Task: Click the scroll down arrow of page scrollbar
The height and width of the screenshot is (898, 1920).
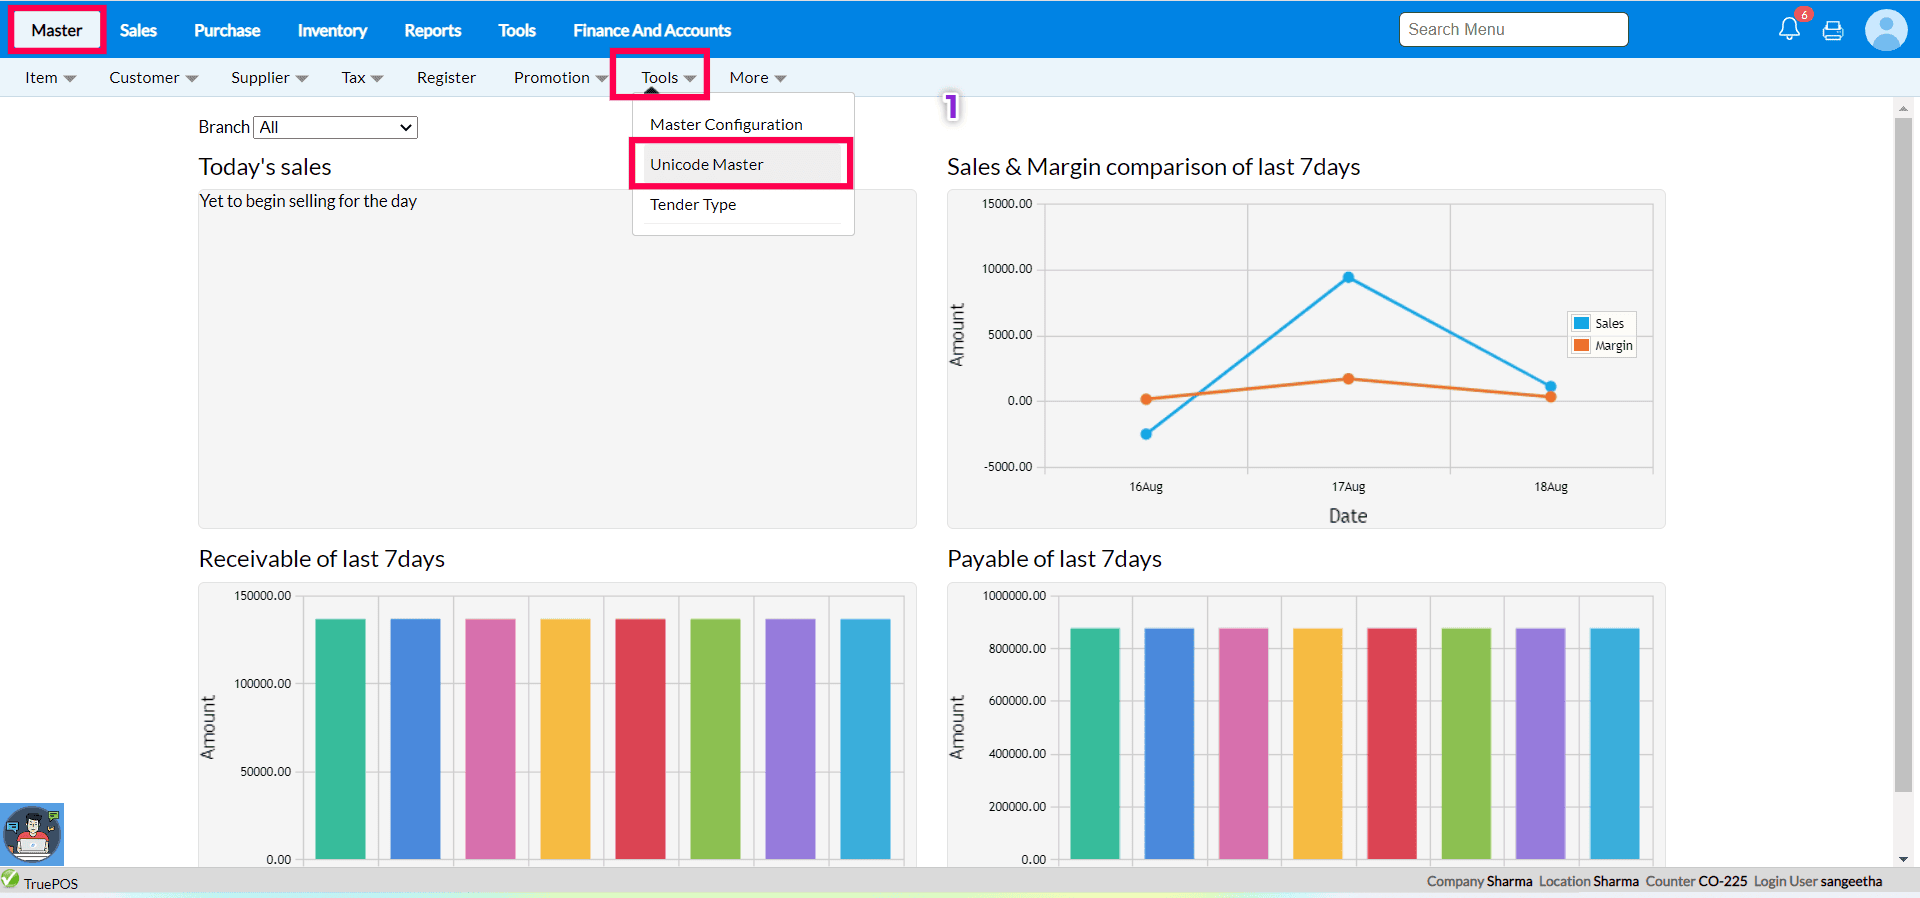Action: tap(1903, 858)
